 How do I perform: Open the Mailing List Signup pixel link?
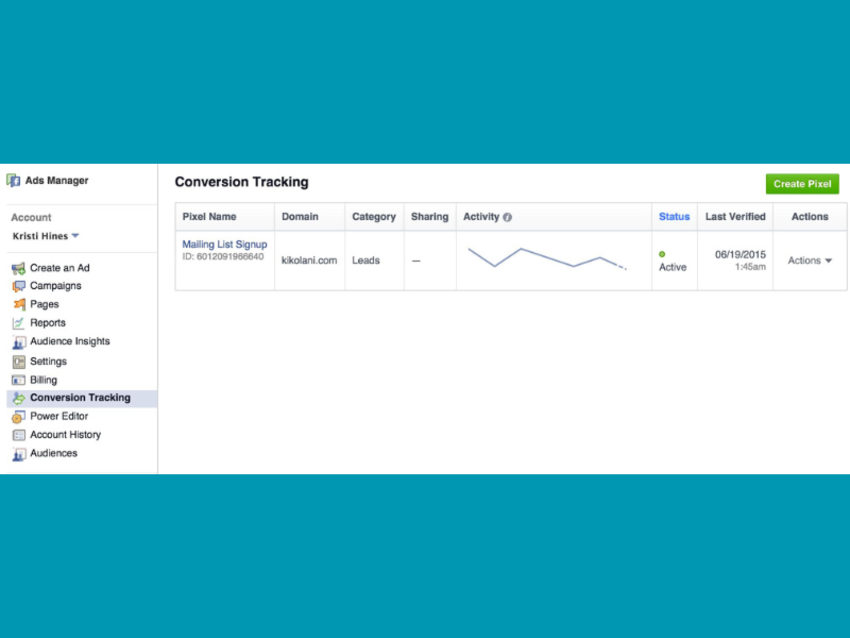[x=224, y=244]
